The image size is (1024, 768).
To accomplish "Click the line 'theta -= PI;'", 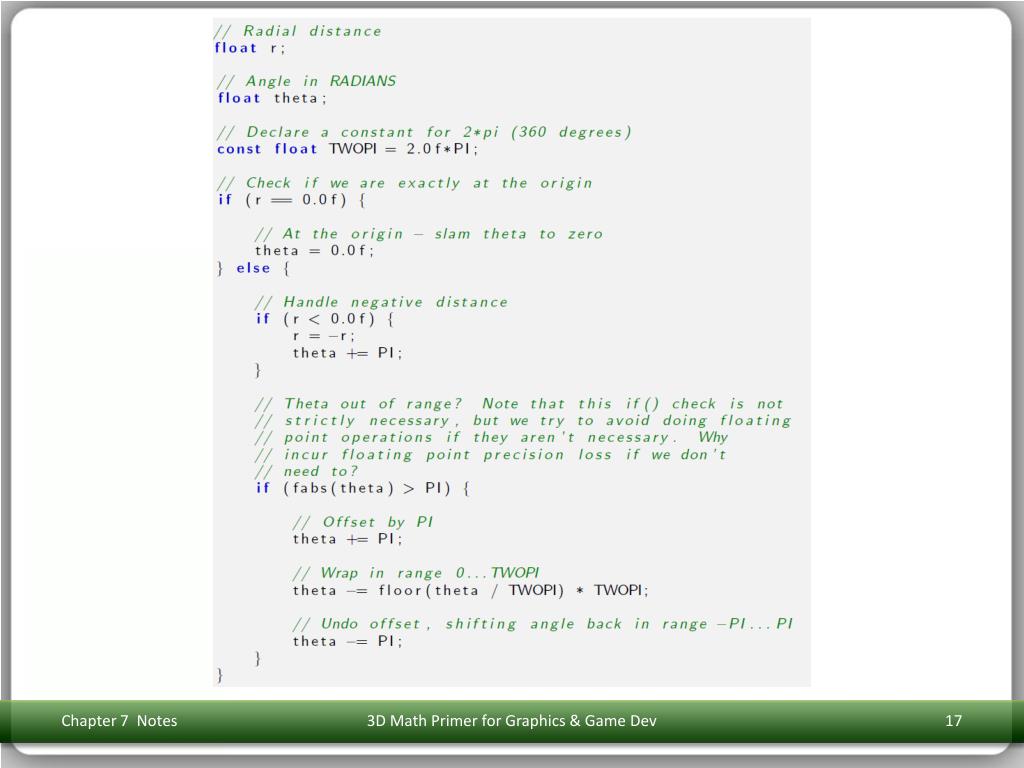I will pyautogui.click(x=347, y=641).
